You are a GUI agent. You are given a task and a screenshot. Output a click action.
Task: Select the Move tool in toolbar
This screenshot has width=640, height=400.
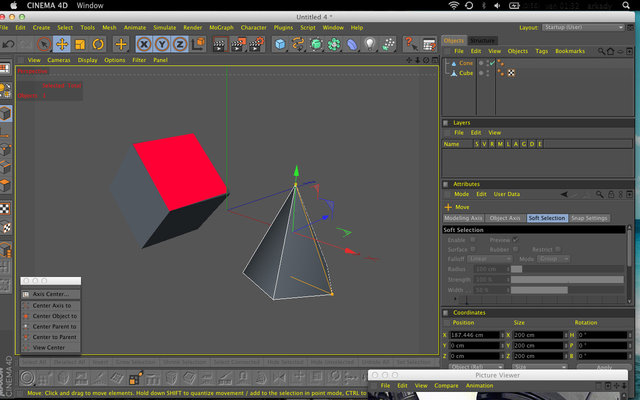[62, 44]
